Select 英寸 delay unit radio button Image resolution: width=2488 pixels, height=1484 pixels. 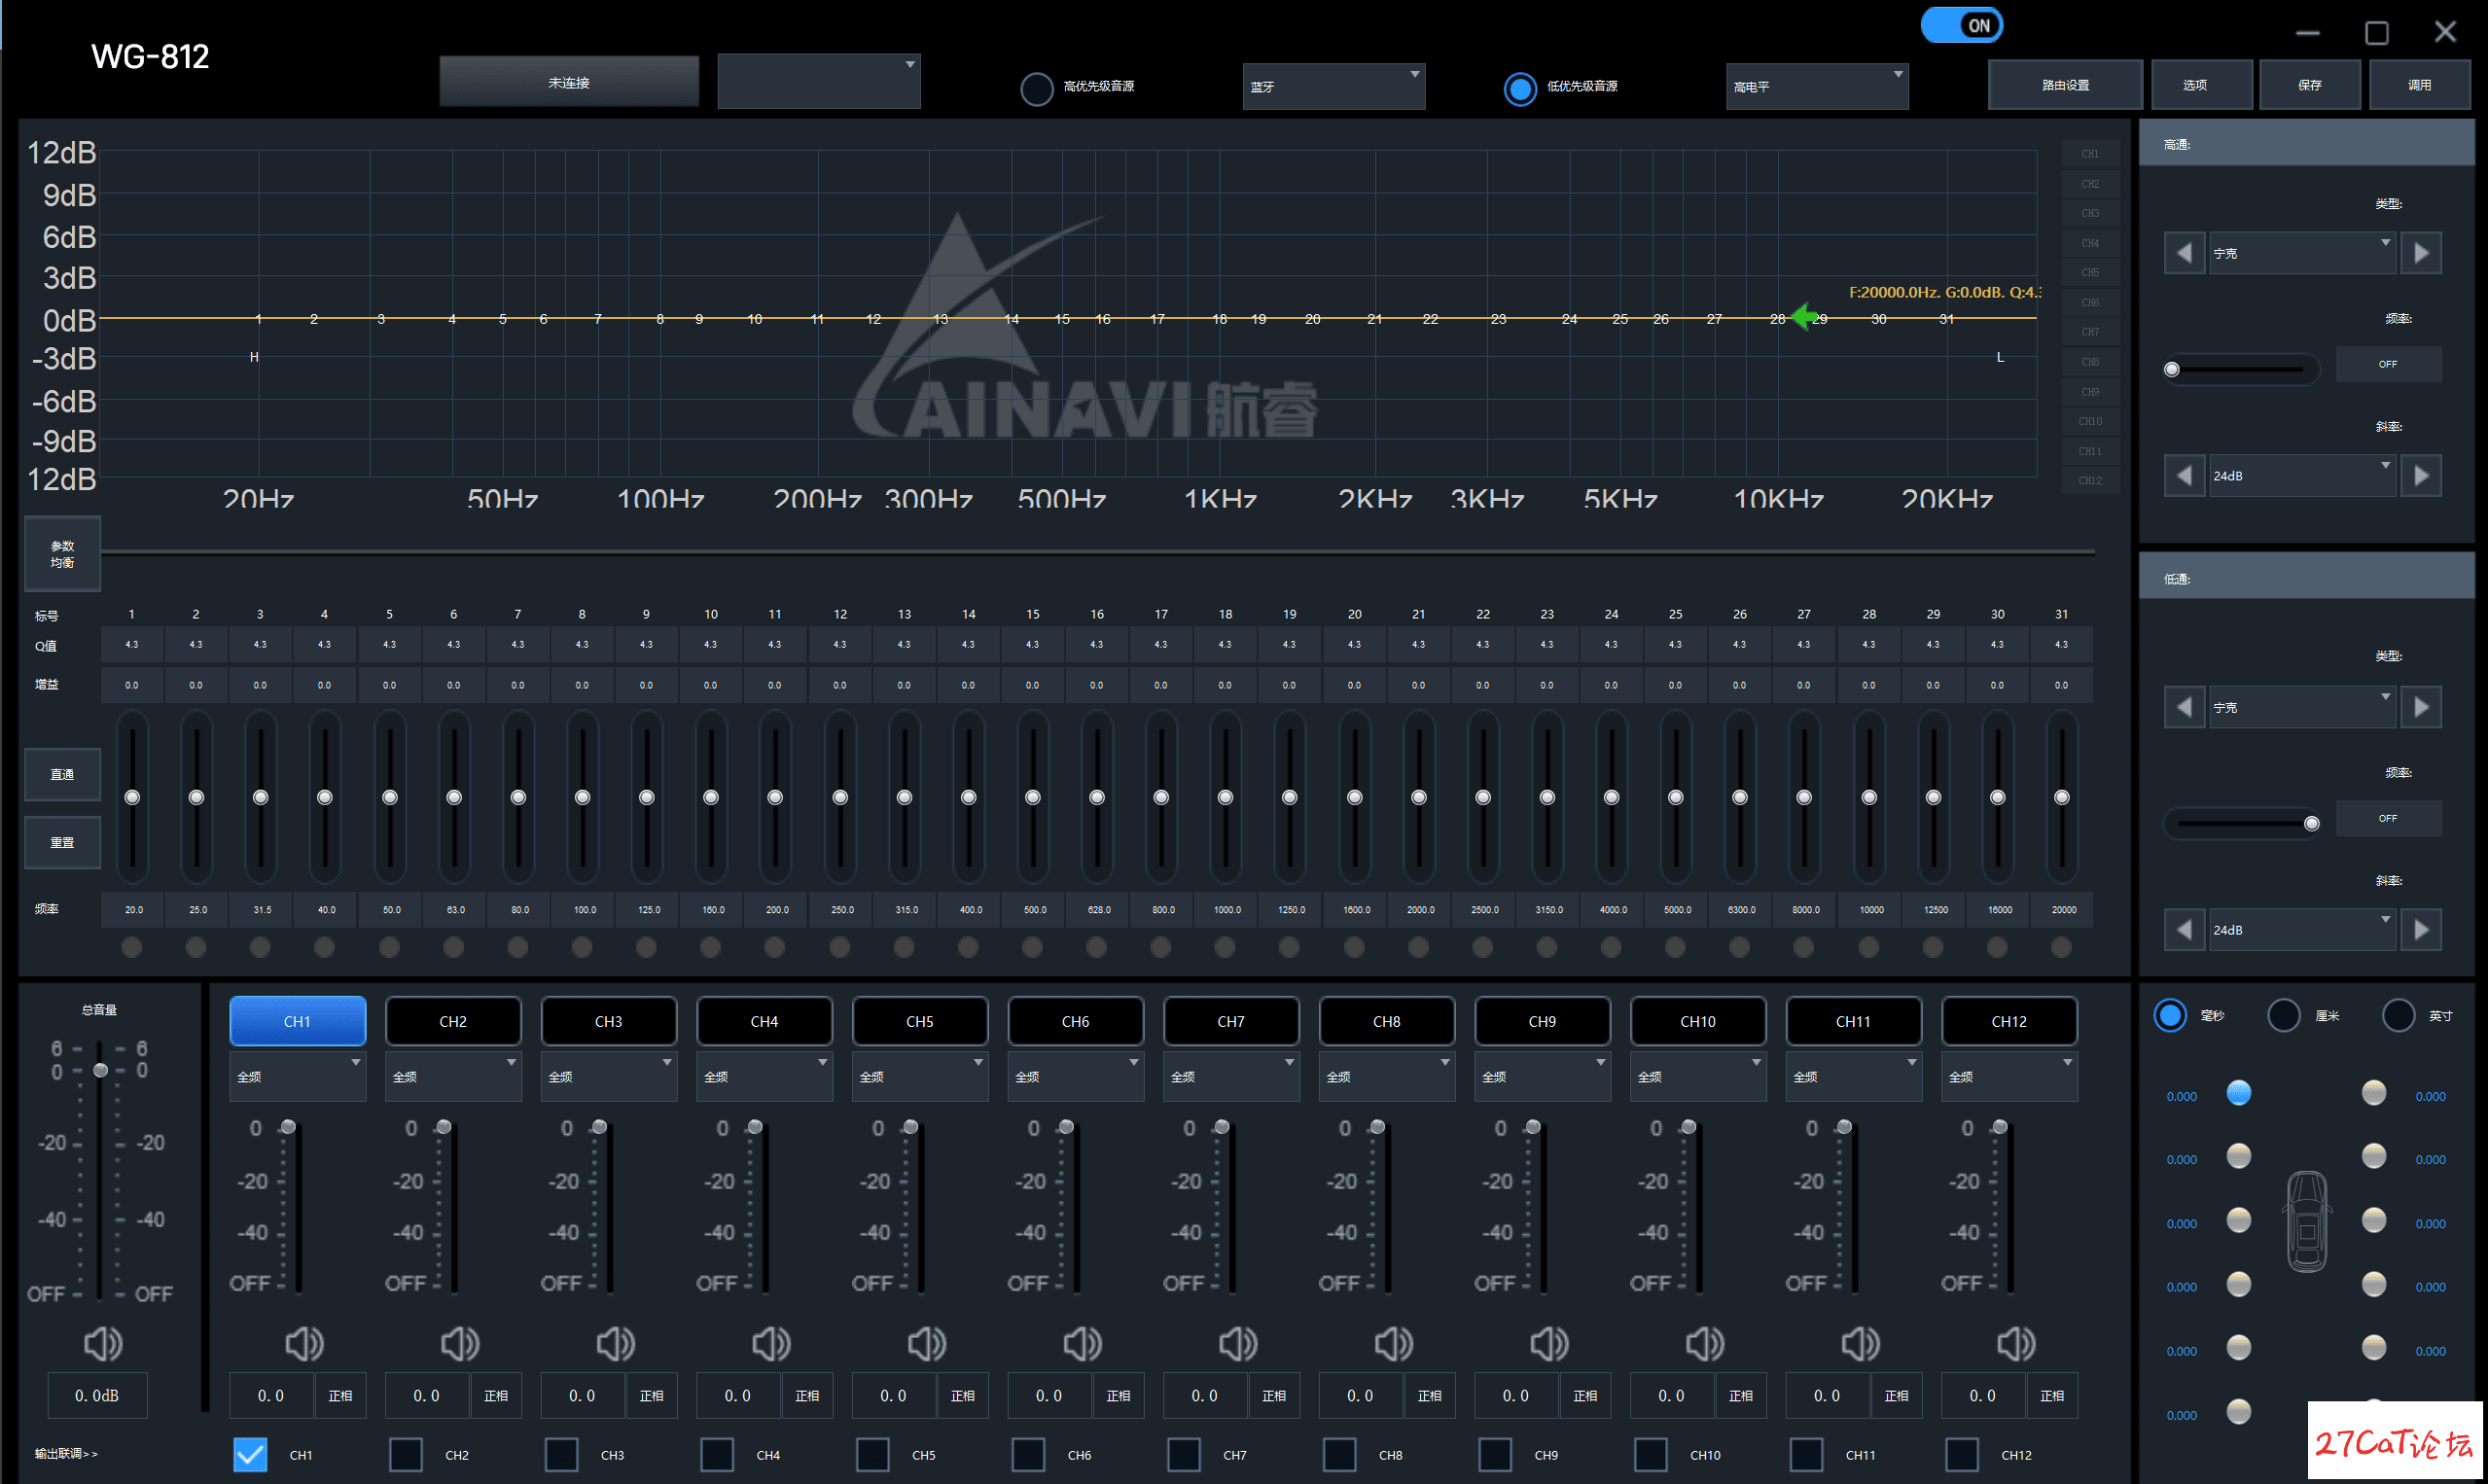pos(2398,1015)
